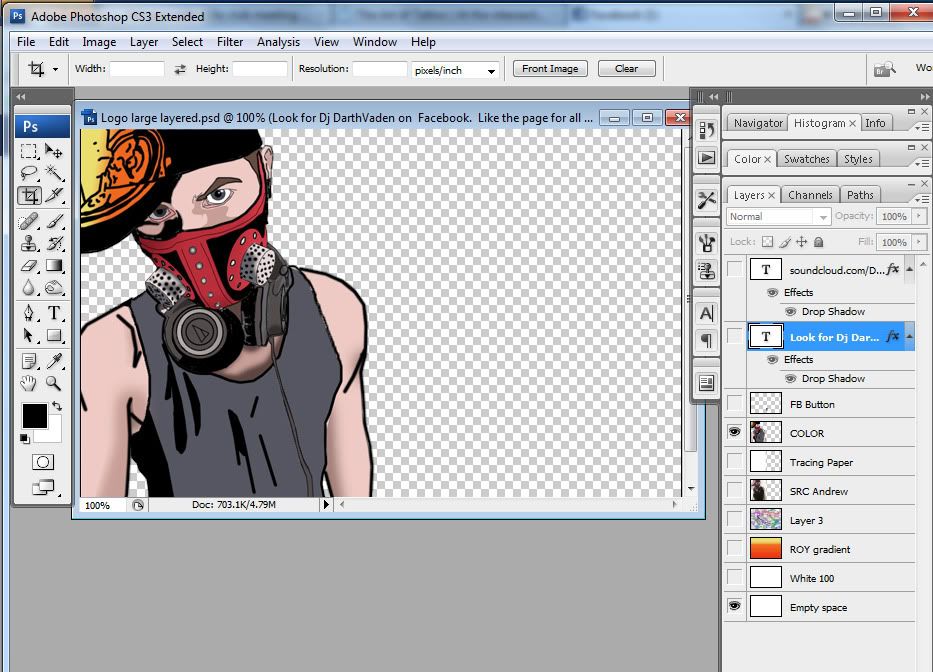Viewport: 933px width, 672px height.
Task: Select the Eyedropper tool
Action: [54, 361]
